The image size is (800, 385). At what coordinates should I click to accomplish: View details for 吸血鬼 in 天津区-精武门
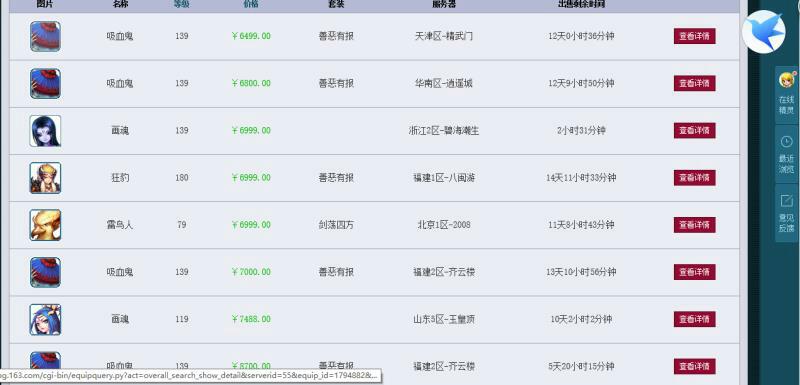pyautogui.click(x=694, y=36)
